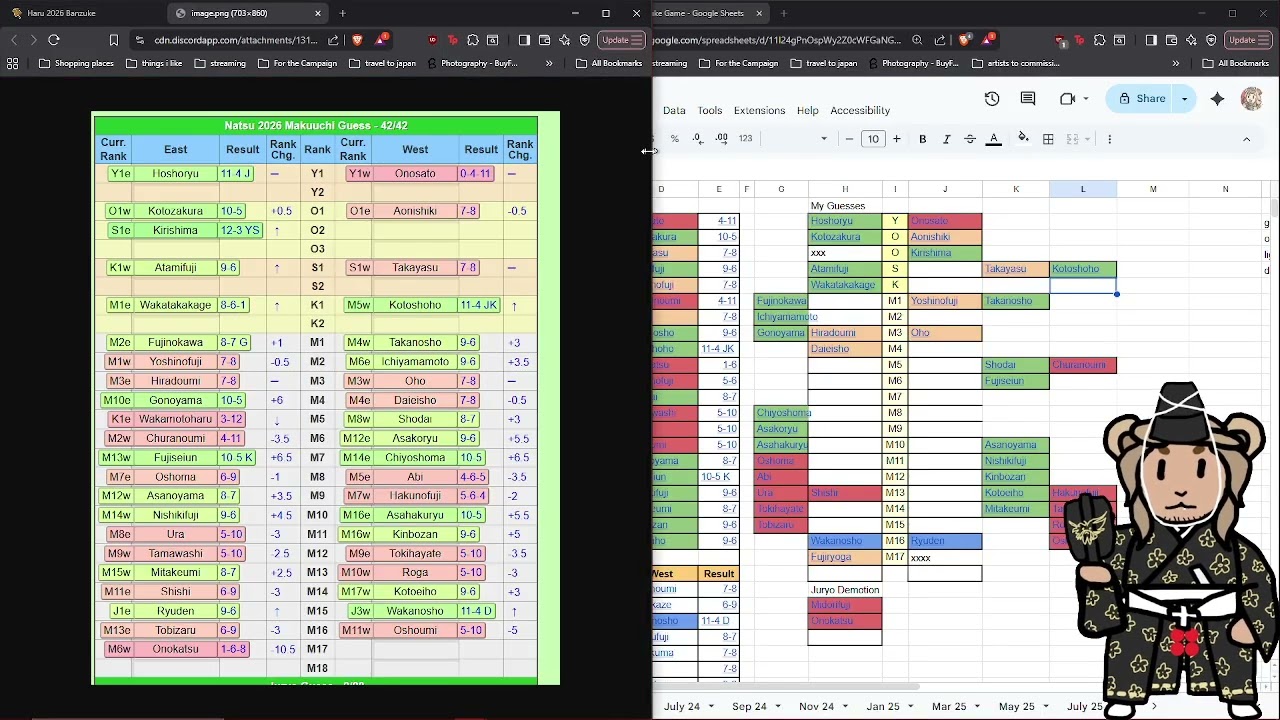
Task: Open the Extensions menu
Action: pyautogui.click(x=759, y=110)
